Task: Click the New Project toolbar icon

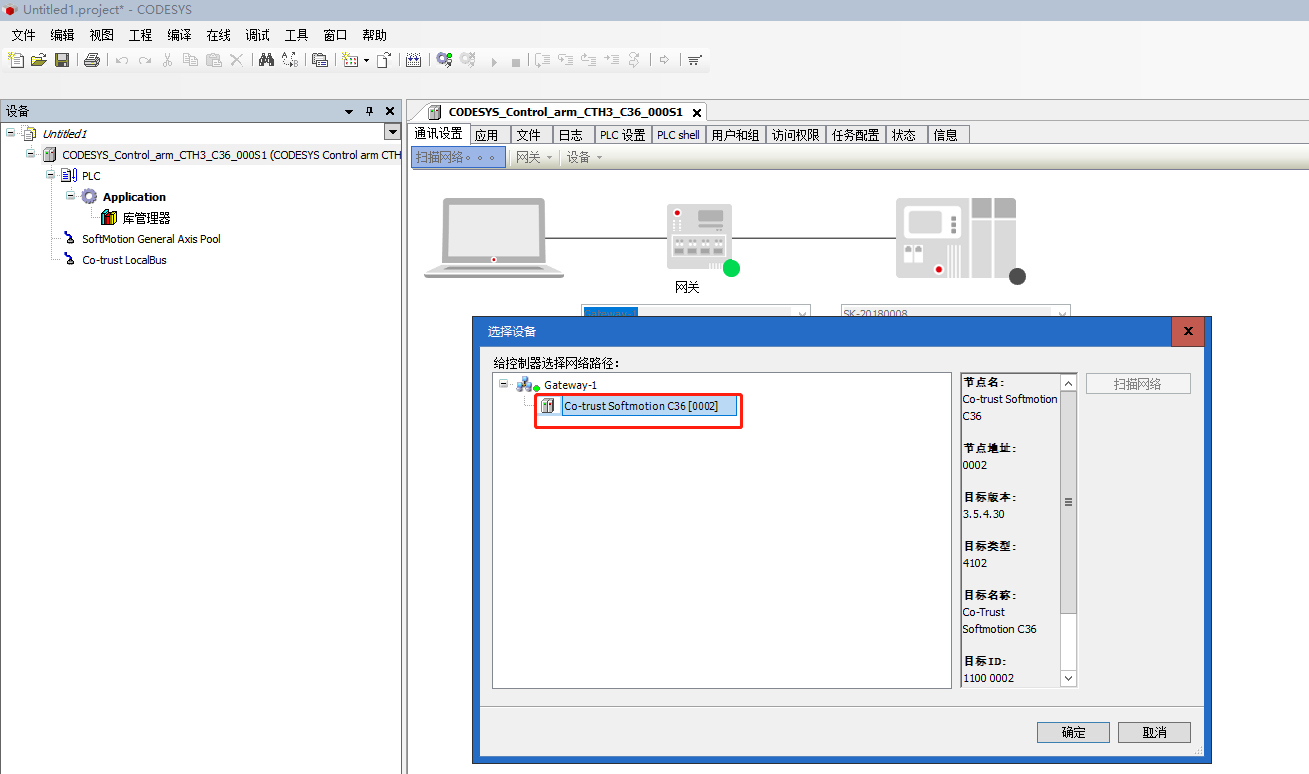Action: click(x=16, y=60)
